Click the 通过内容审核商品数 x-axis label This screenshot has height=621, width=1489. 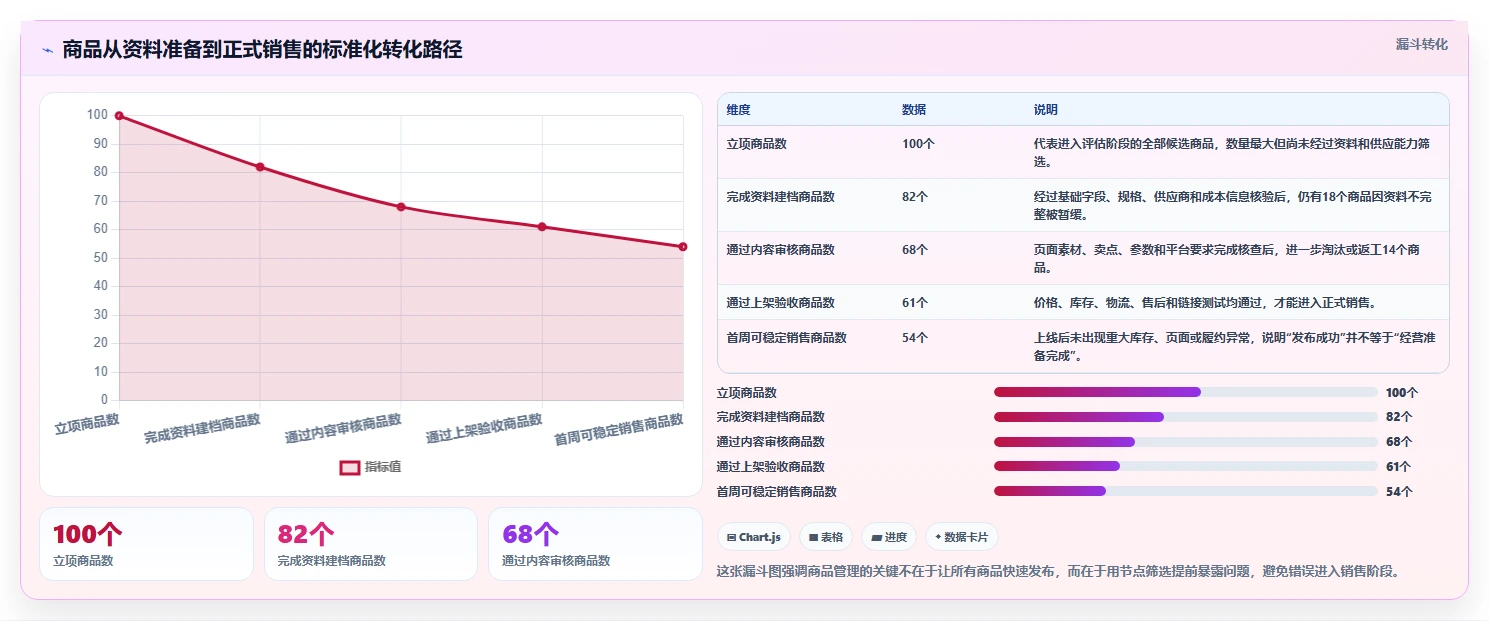pos(343,428)
